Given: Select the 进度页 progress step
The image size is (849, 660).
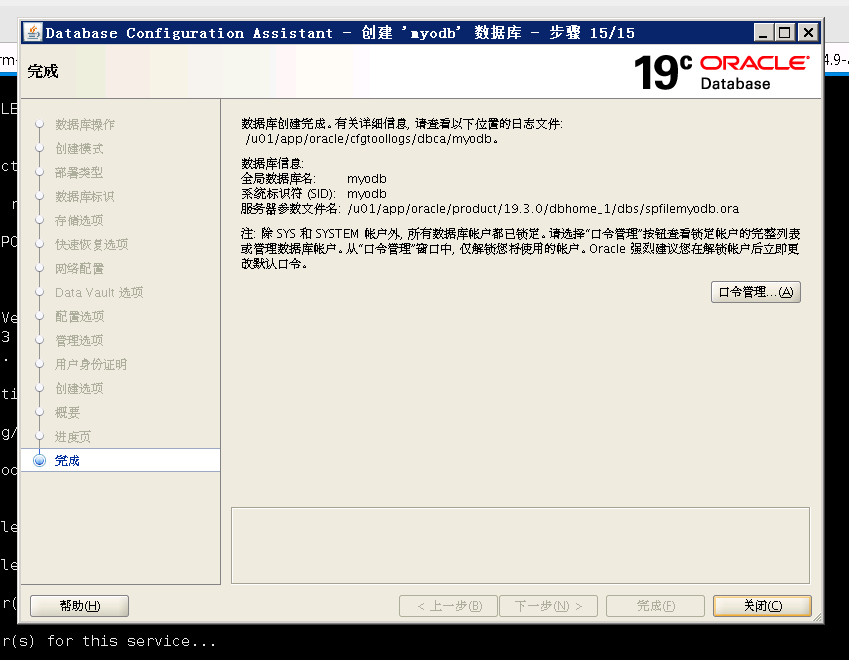Looking at the screenshot, I should 73,436.
